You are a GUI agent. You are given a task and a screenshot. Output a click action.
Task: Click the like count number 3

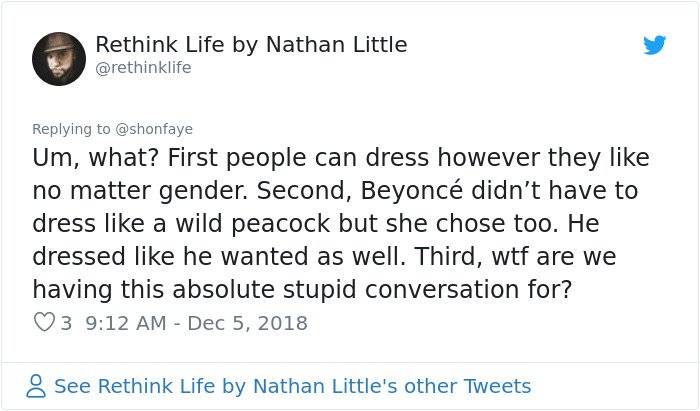(66, 323)
